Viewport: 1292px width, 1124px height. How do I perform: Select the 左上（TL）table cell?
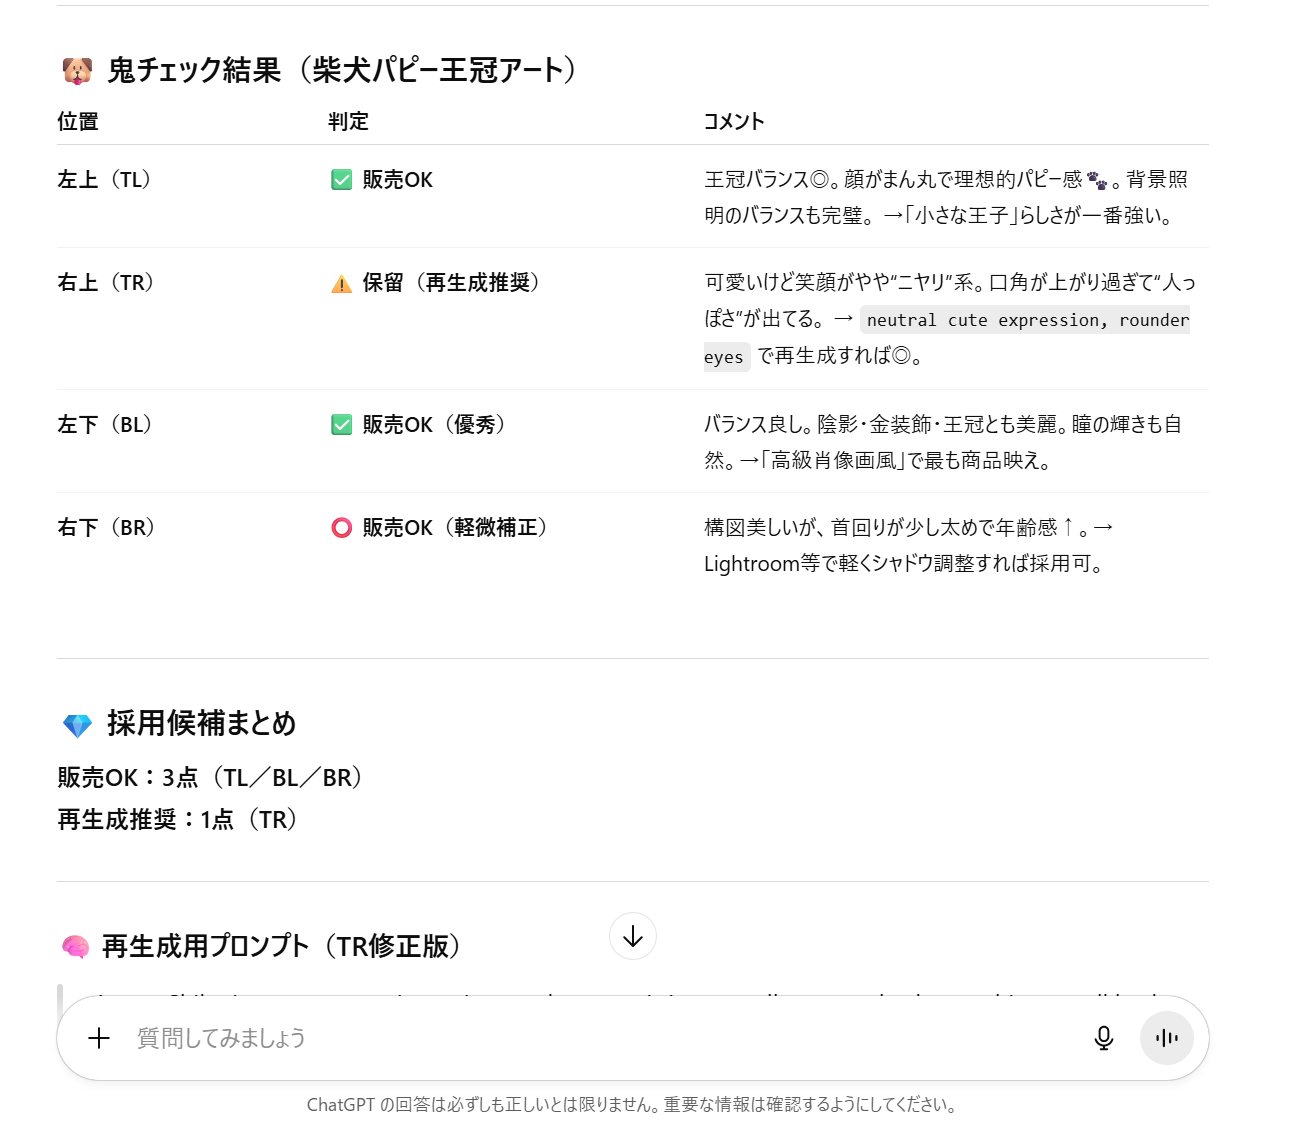(x=105, y=180)
